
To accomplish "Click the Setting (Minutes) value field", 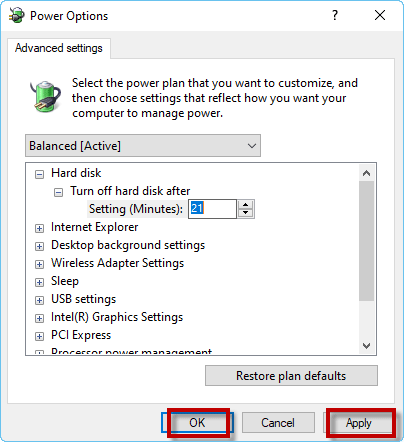I will [212, 209].
